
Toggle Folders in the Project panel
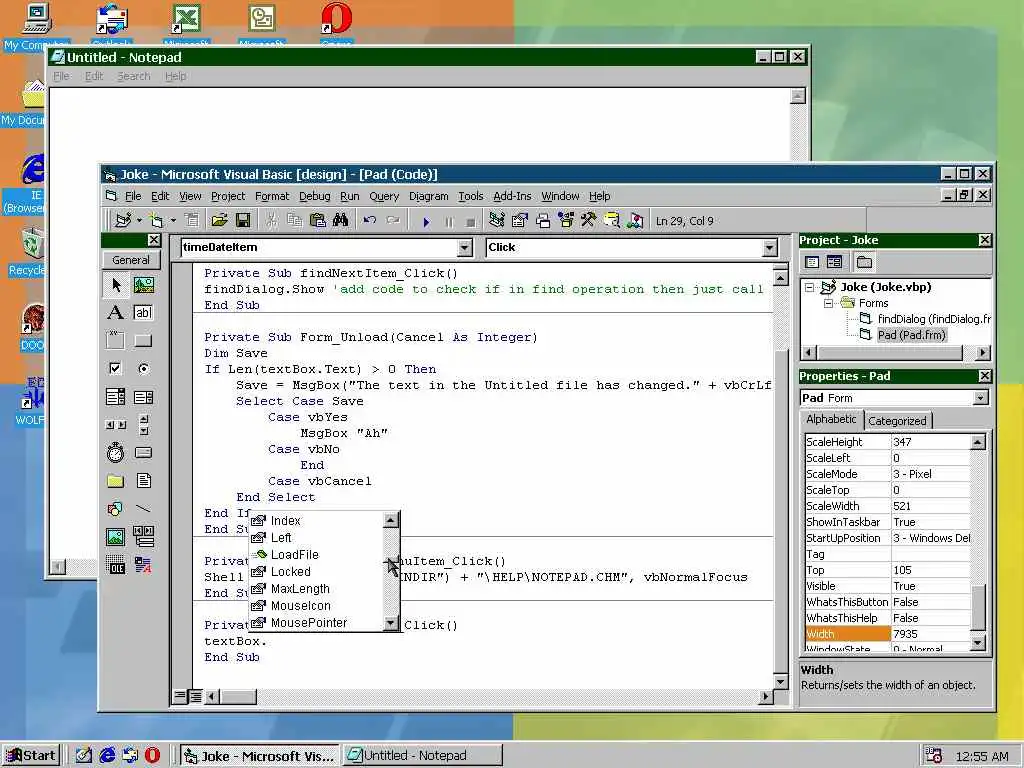tap(864, 262)
